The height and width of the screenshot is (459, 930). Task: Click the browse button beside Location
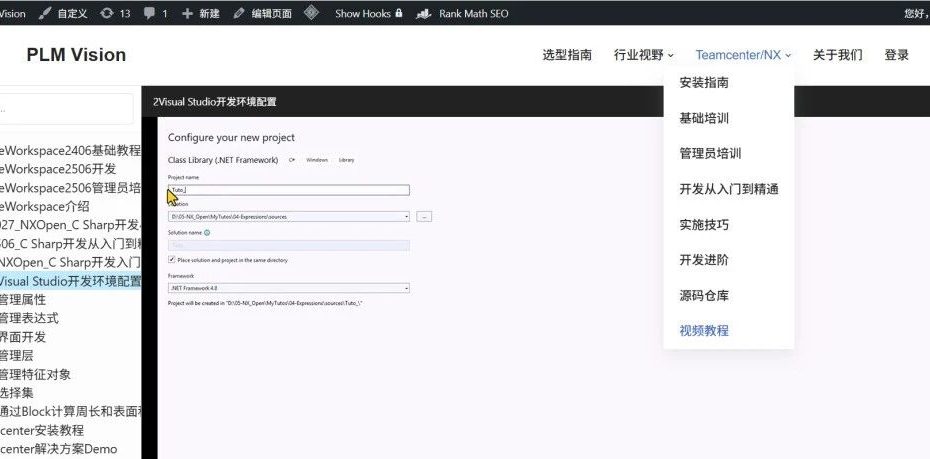click(424, 216)
